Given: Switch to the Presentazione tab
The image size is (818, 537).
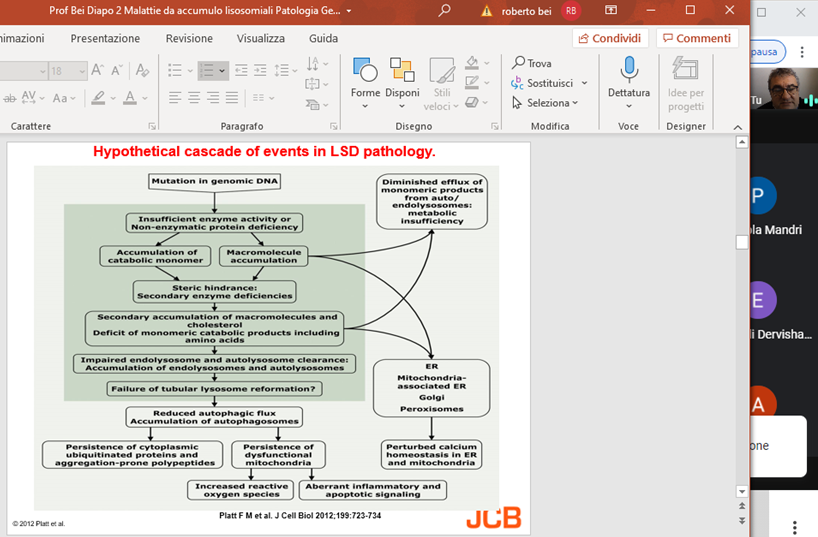Looking at the screenshot, I should [105, 38].
